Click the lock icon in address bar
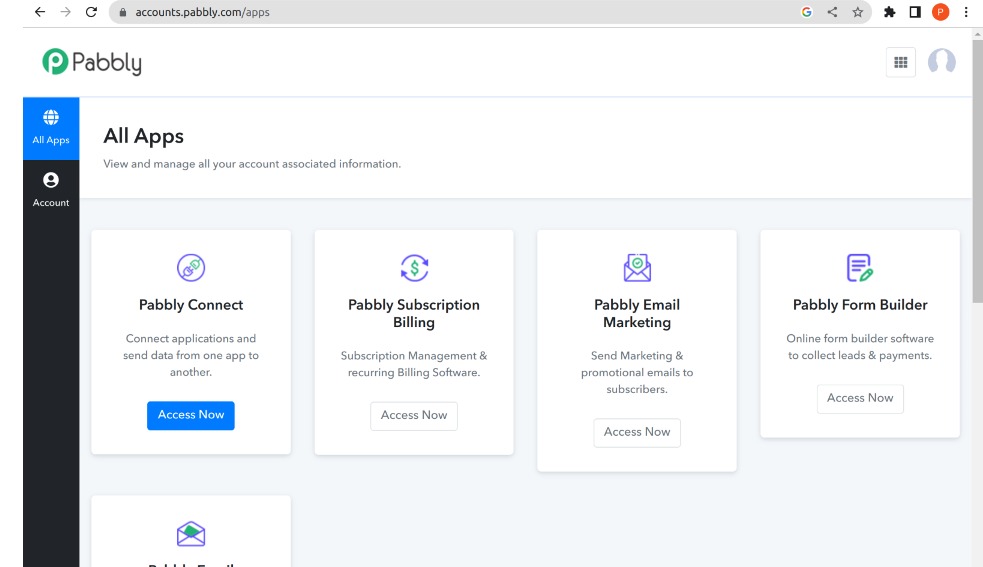 pyautogui.click(x=123, y=12)
